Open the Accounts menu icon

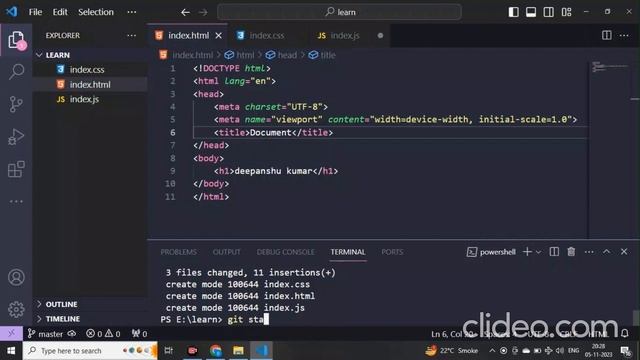click(x=16, y=277)
